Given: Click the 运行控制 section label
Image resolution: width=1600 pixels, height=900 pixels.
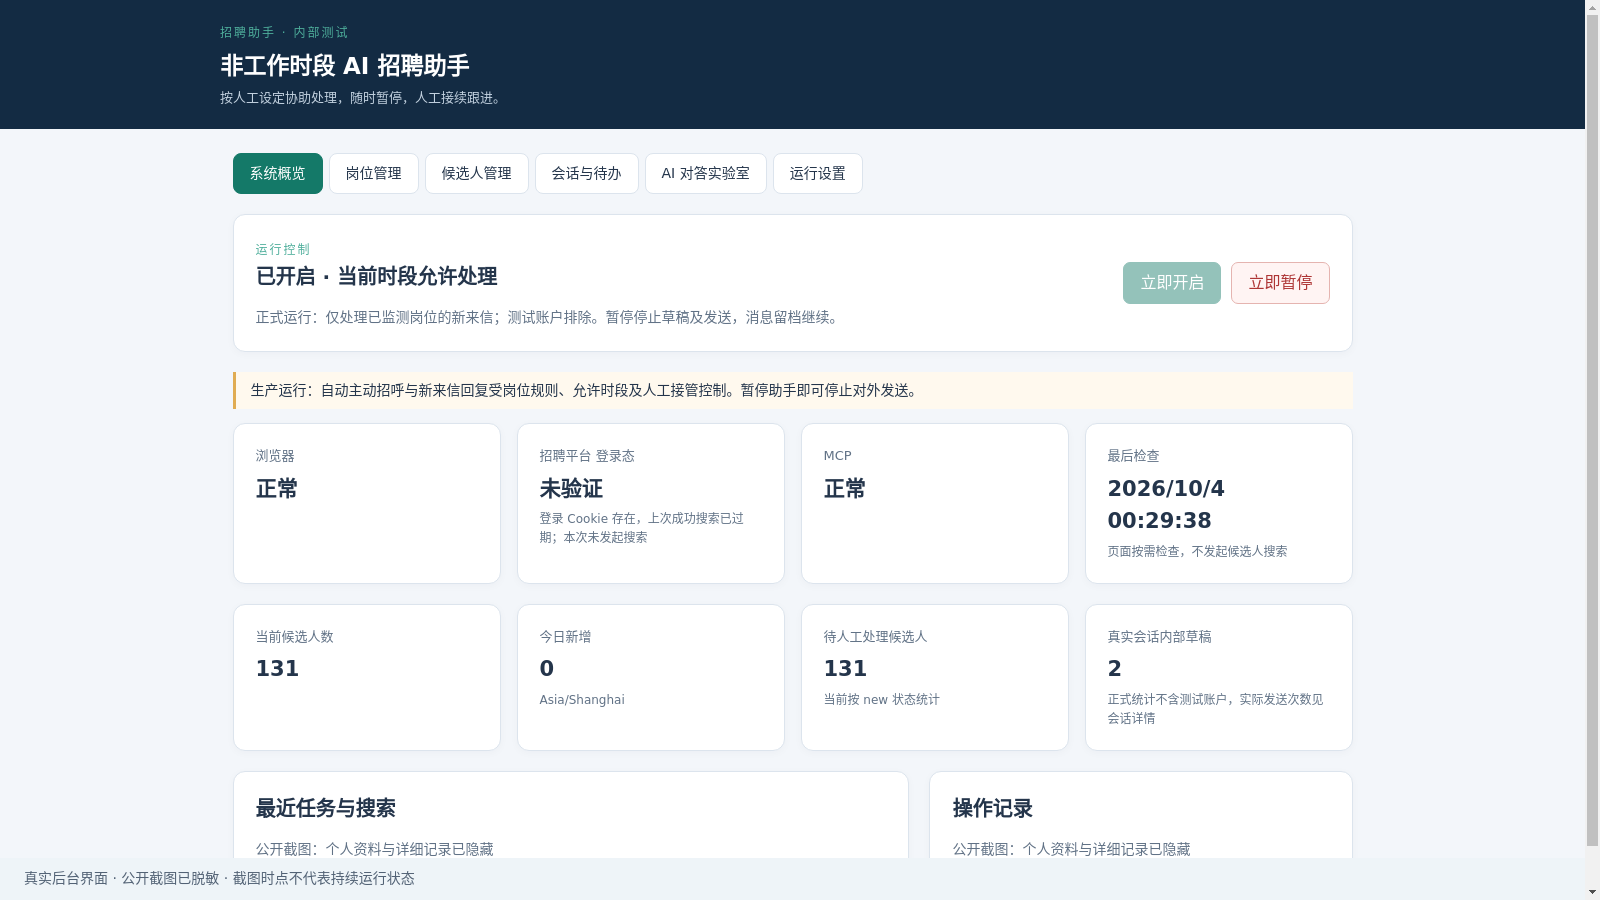Looking at the screenshot, I should [283, 249].
